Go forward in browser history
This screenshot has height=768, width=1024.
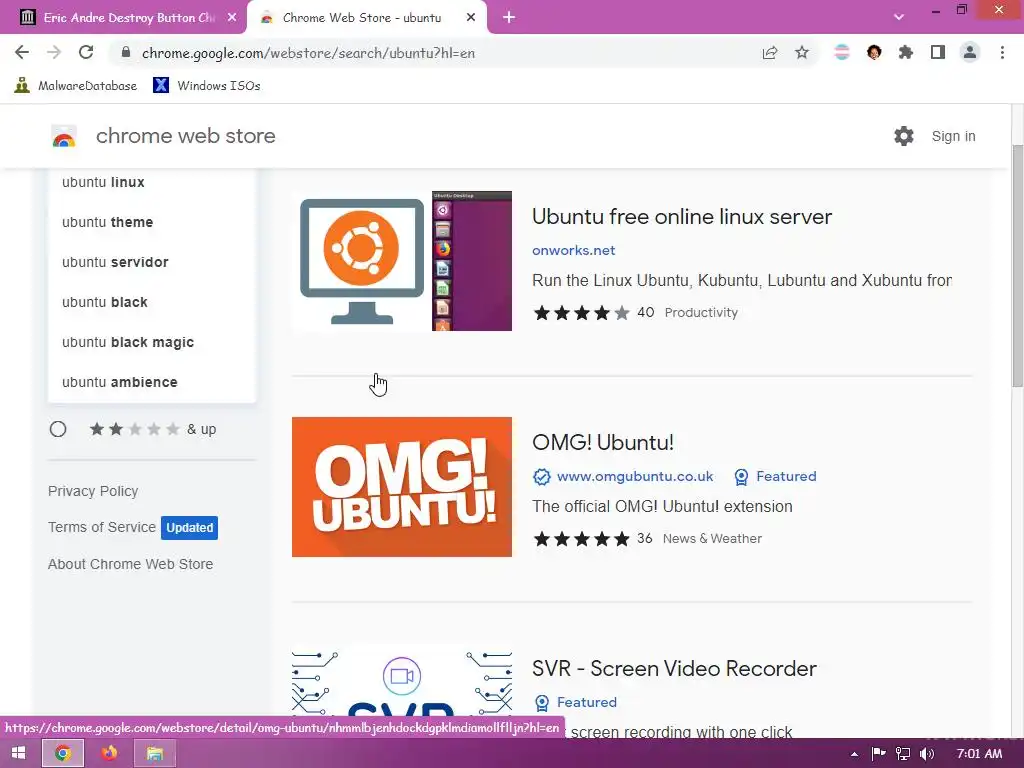[54, 52]
